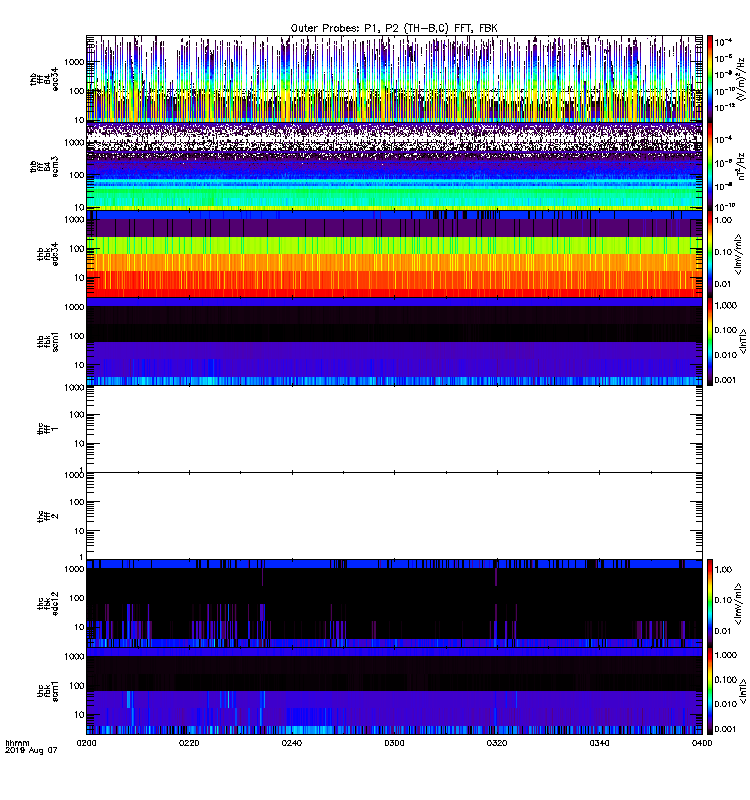
Task: Click the 0340 time axis label
Action: (x=599, y=743)
